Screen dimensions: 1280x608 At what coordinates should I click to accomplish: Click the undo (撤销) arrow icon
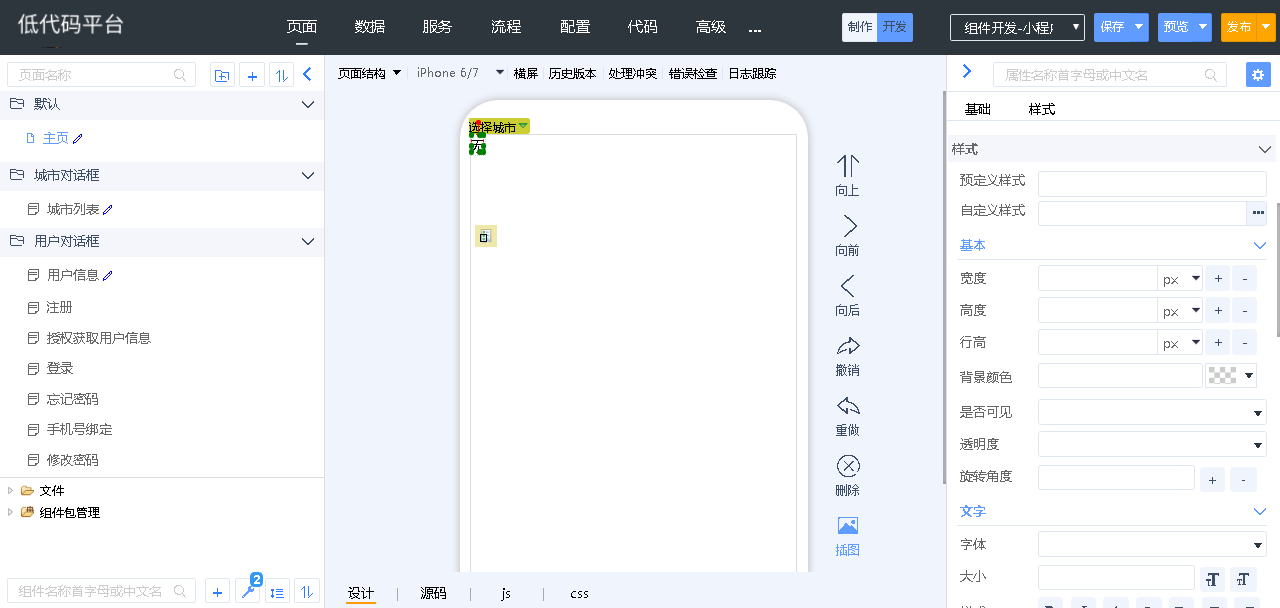(847, 347)
